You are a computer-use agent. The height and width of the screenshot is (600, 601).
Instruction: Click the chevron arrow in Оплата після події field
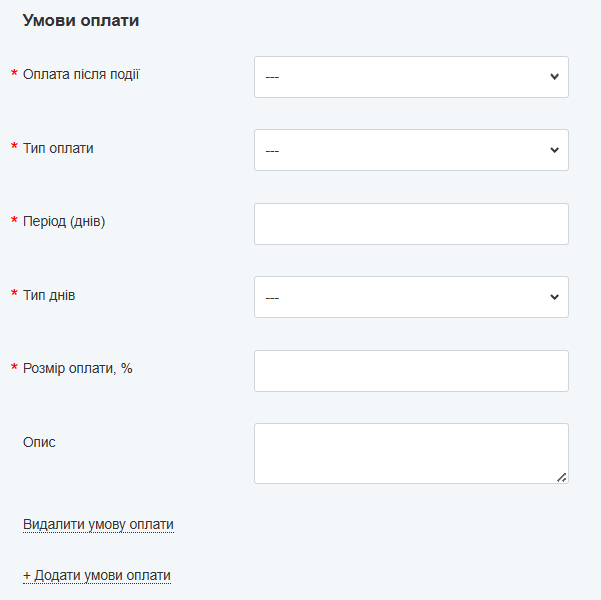click(x=554, y=77)
